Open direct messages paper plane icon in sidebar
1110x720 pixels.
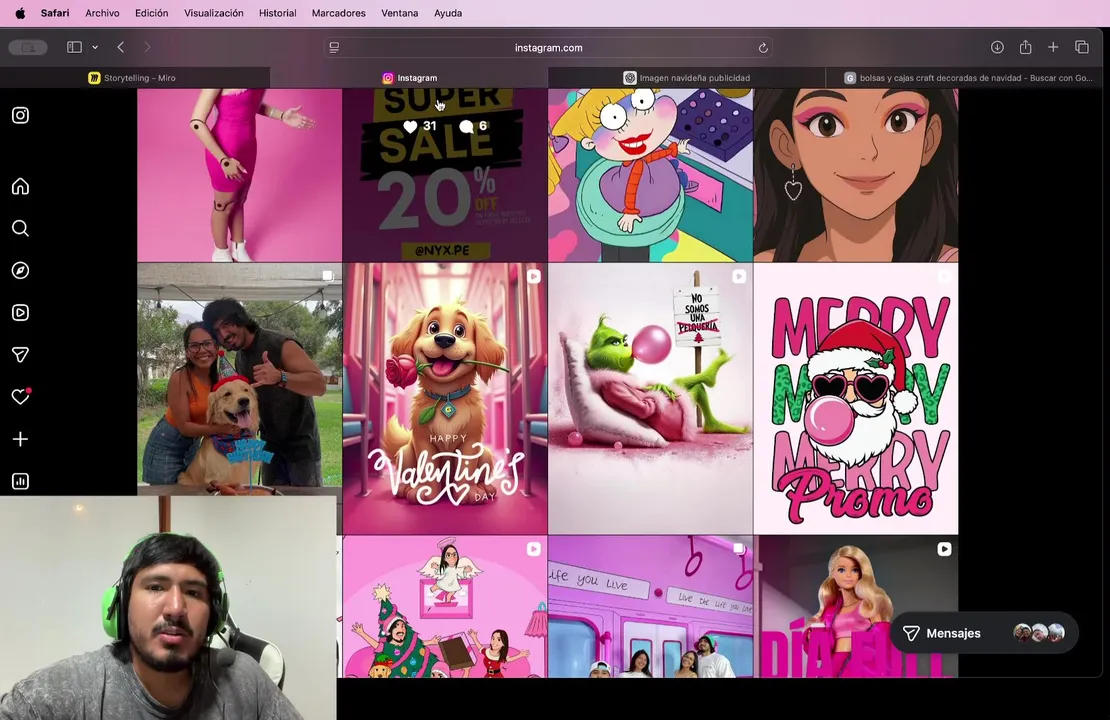click(21, 355)
